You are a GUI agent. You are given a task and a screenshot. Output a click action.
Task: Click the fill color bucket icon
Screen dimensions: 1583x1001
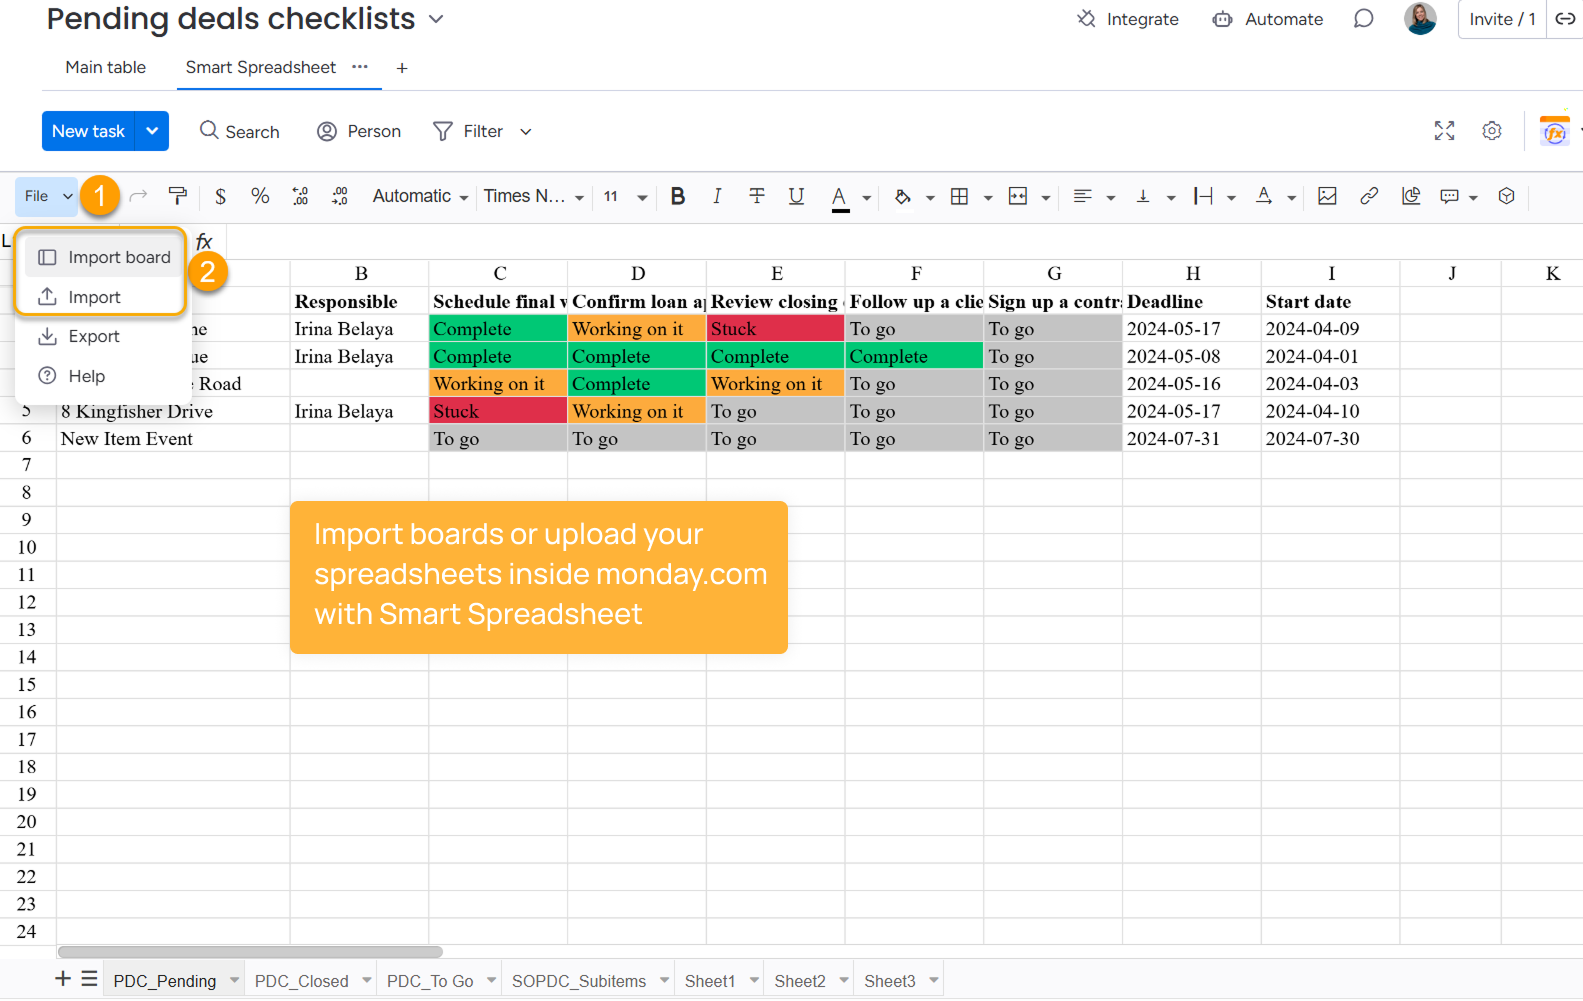[903, 196]
